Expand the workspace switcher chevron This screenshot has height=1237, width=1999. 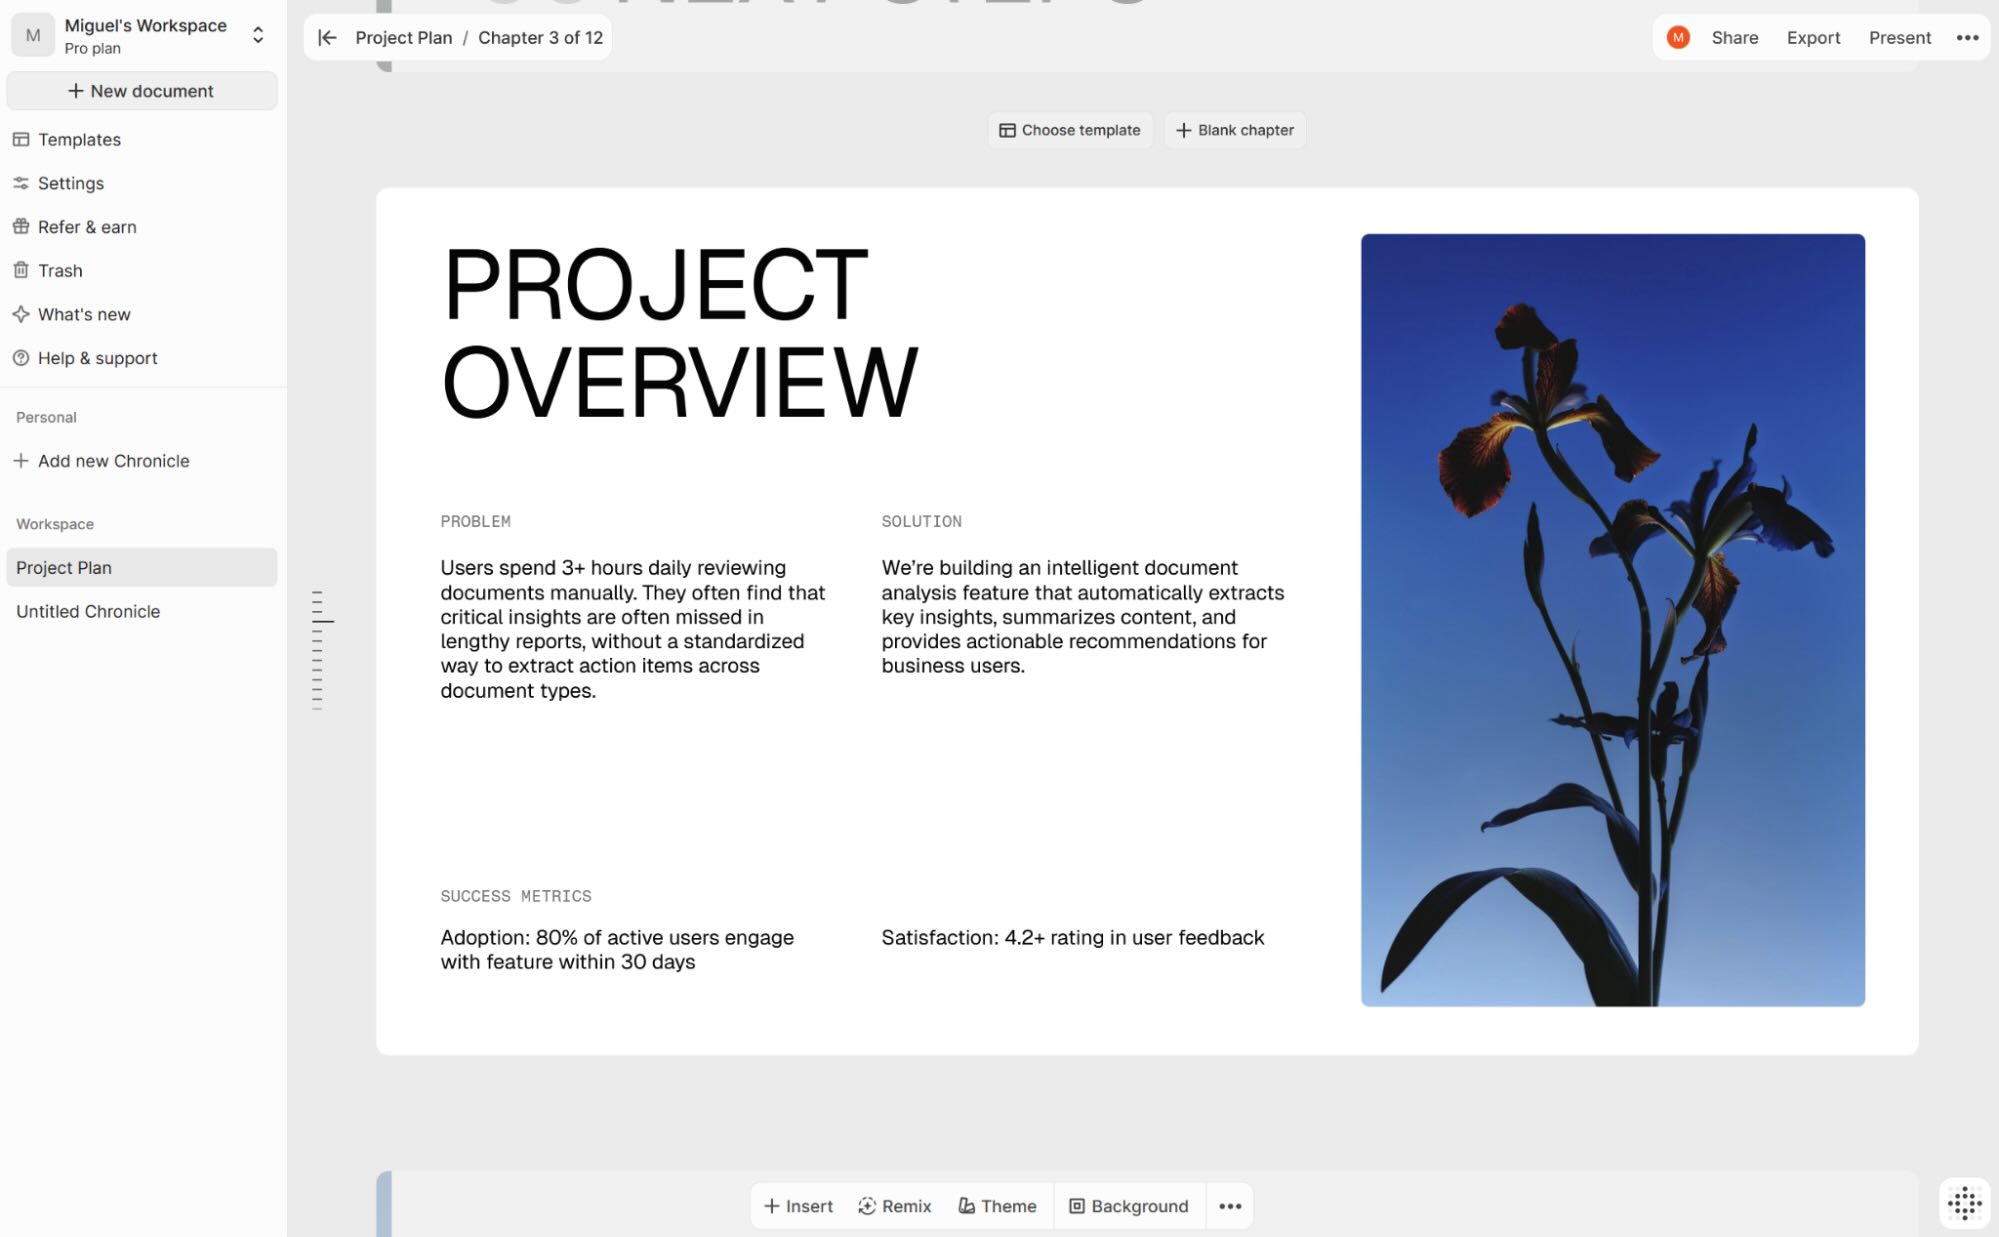pyautogui.click(x=257, y=34)
